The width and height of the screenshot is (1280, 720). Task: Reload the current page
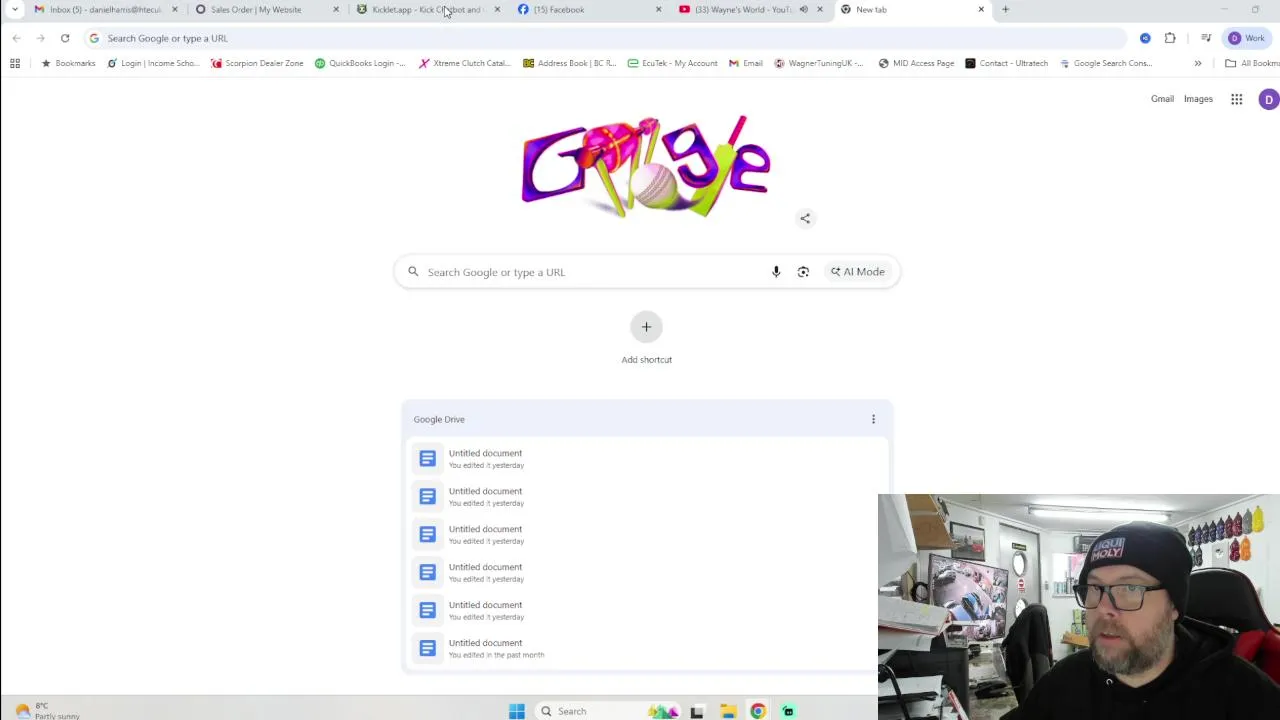click(65, 38)
